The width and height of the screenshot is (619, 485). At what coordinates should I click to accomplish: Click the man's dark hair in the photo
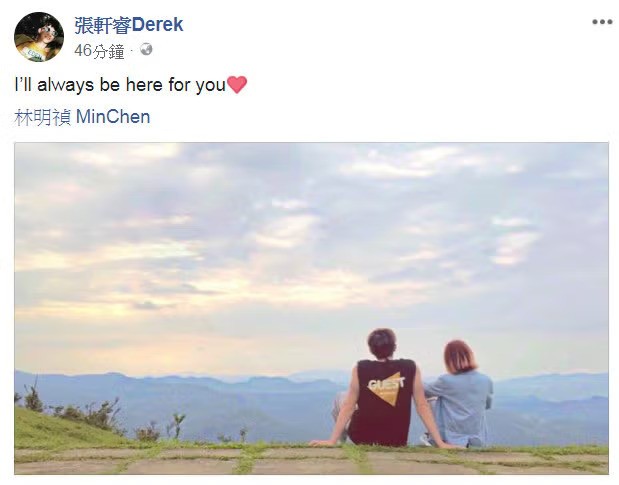pos(381,343)
